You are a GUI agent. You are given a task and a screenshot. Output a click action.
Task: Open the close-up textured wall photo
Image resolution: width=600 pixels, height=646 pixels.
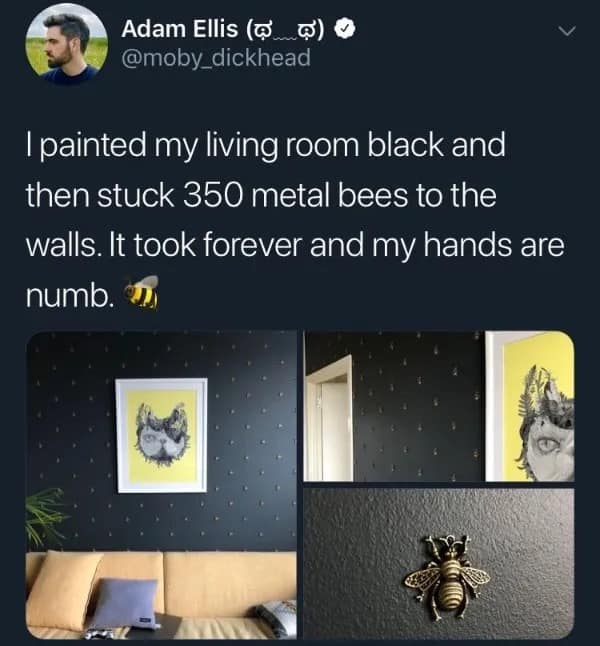coord(439,564)
